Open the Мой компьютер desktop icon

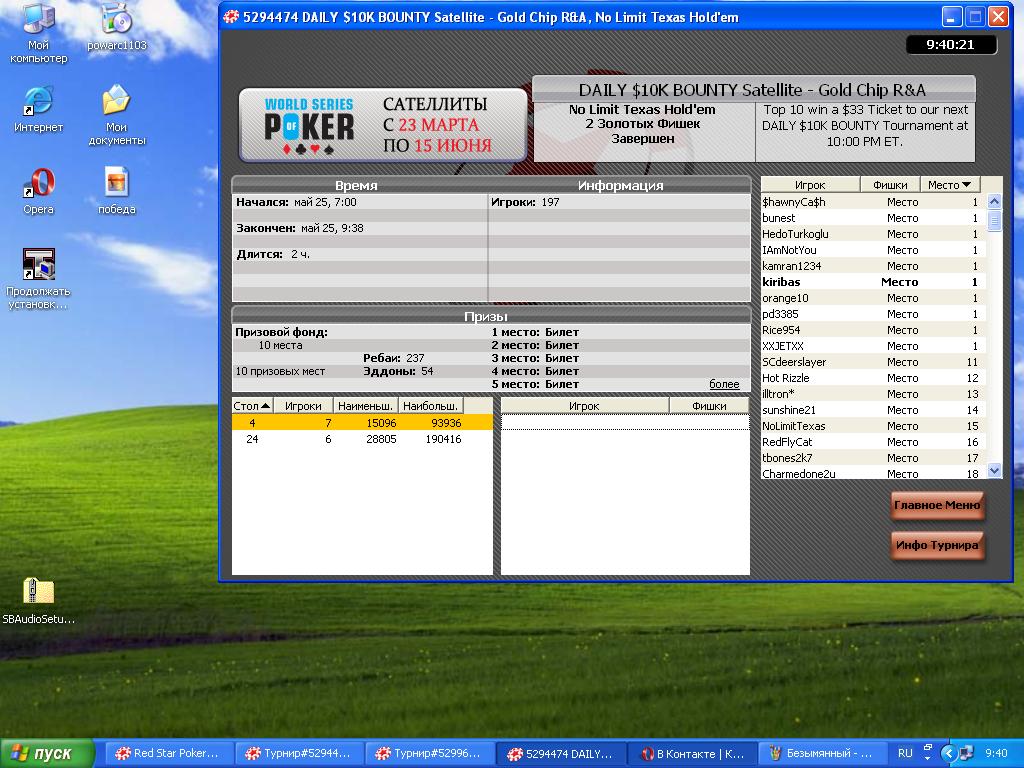(x=38, y=33)
